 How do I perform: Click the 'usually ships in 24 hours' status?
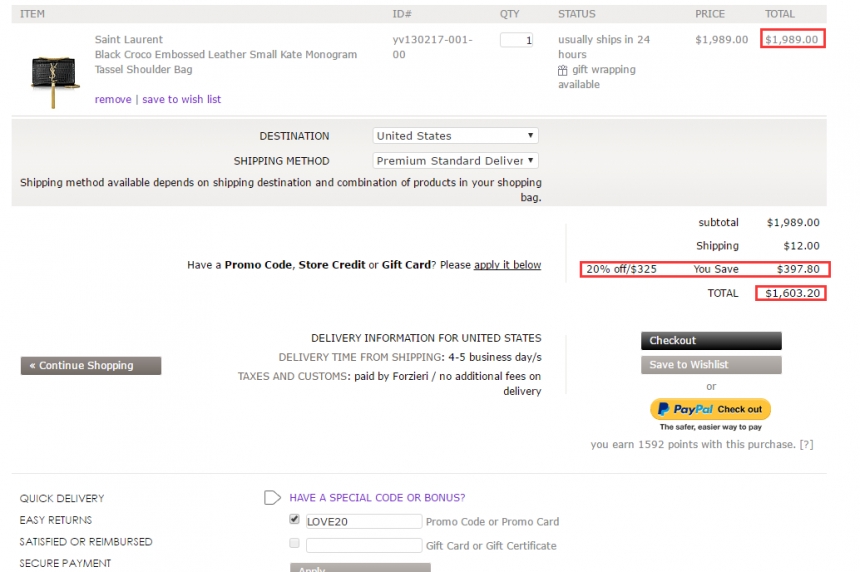point(604,47)
